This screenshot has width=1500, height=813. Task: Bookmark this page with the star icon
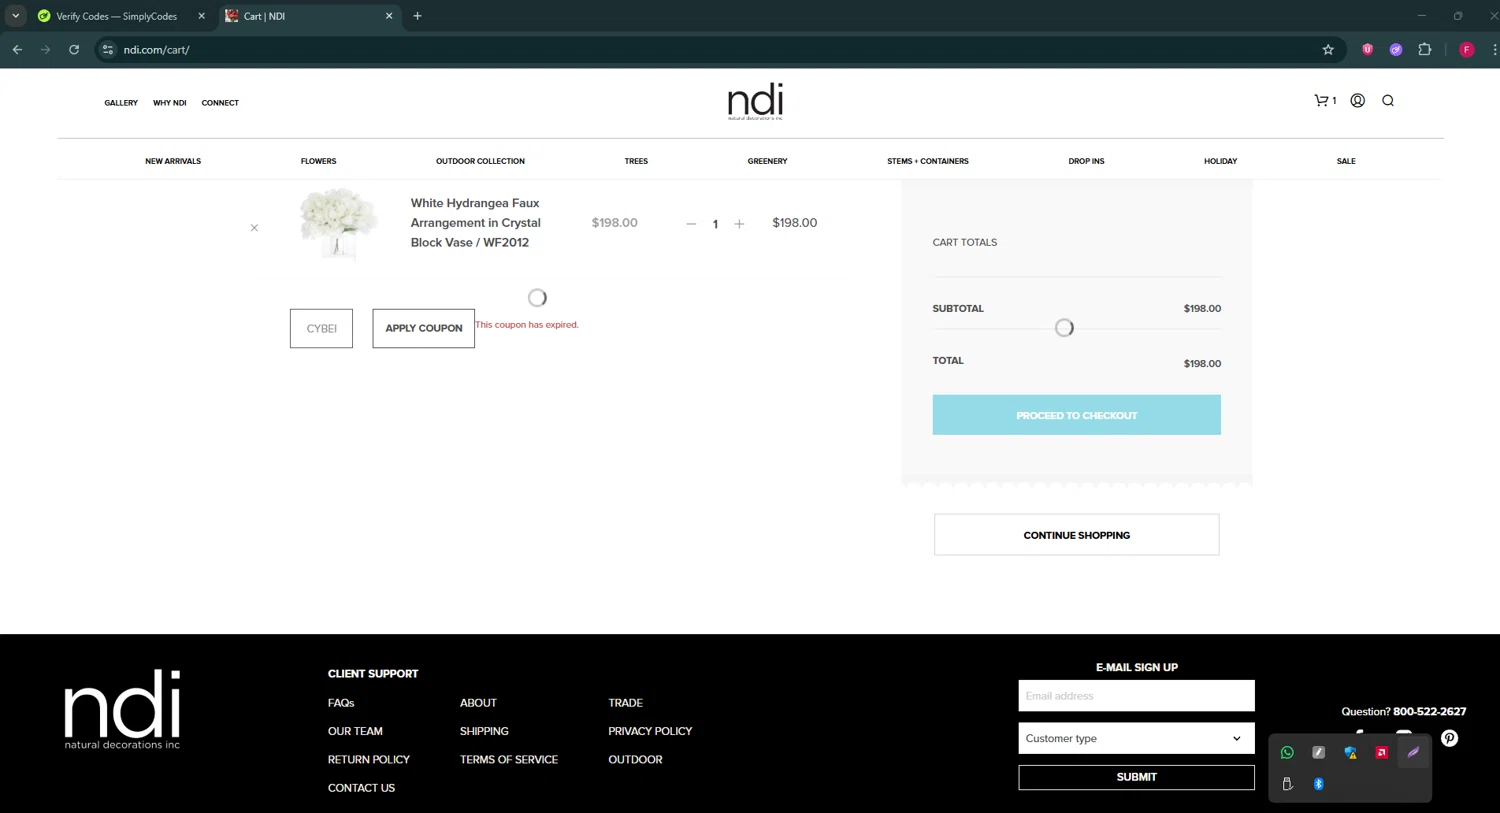(x=1328, y=49)
